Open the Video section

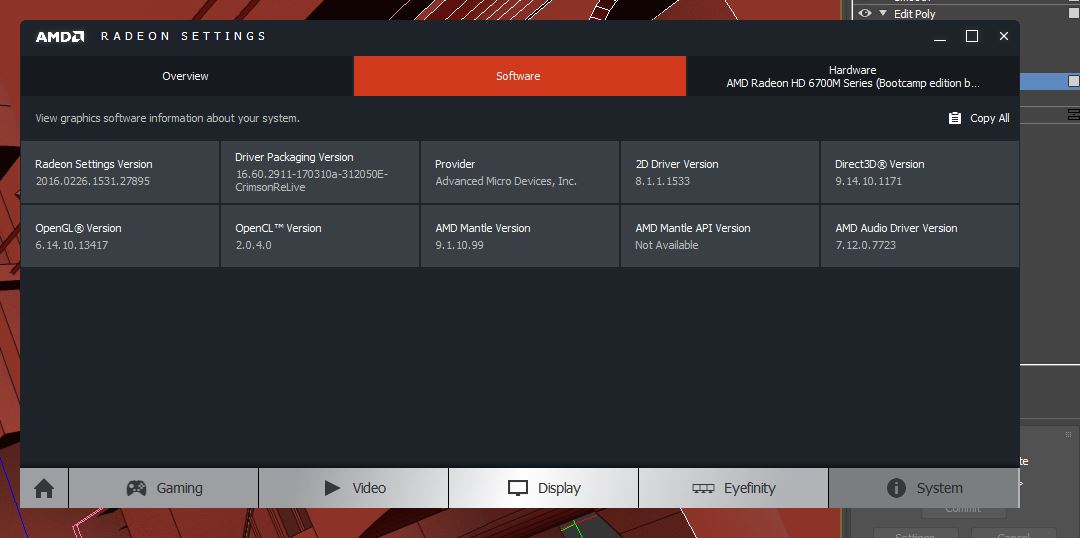tap(354, 488)
